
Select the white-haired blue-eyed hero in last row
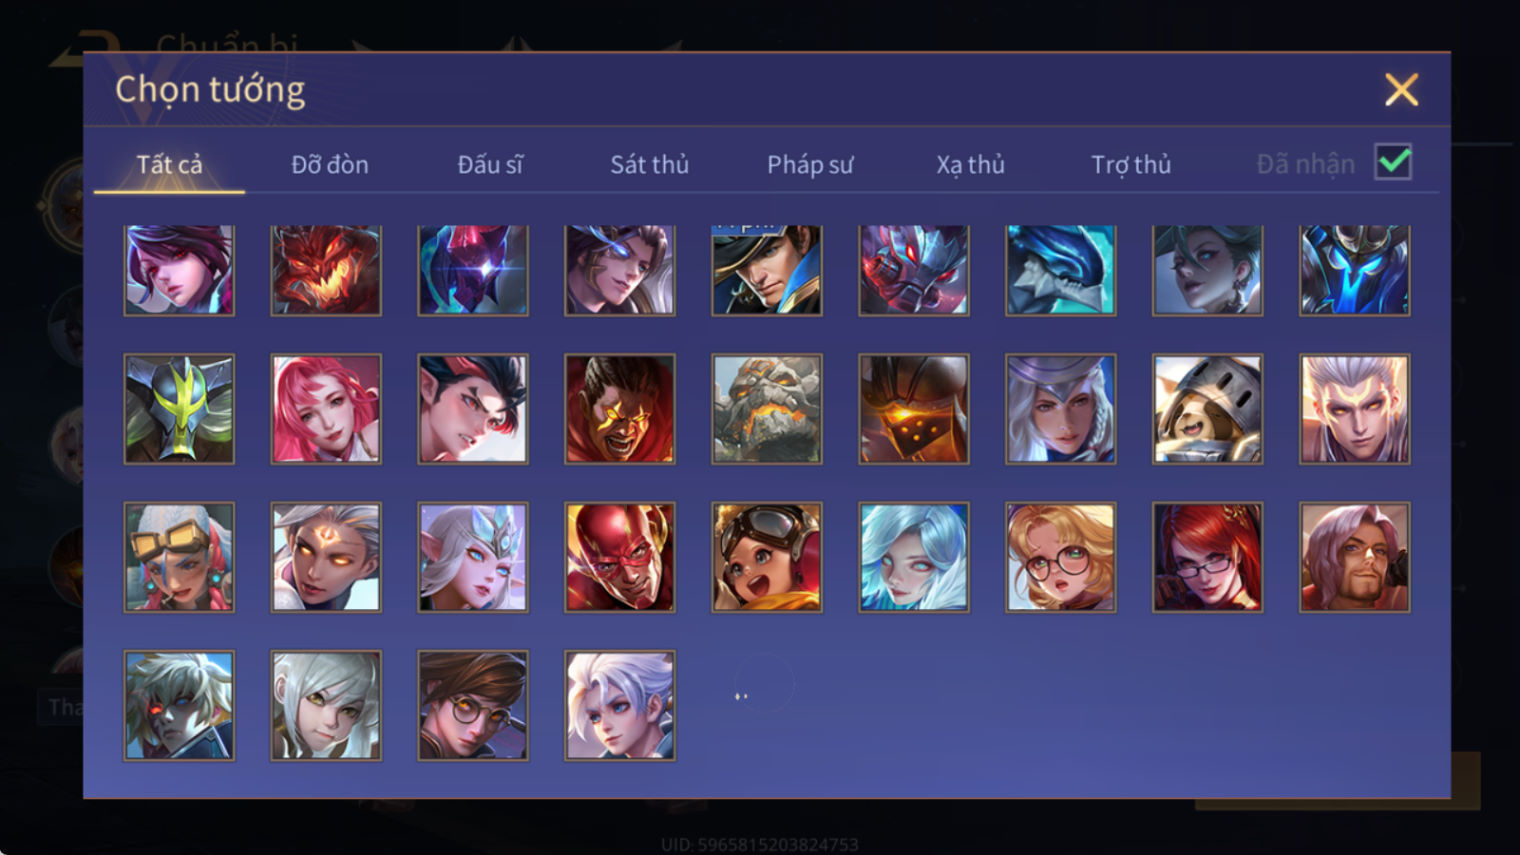620,706
